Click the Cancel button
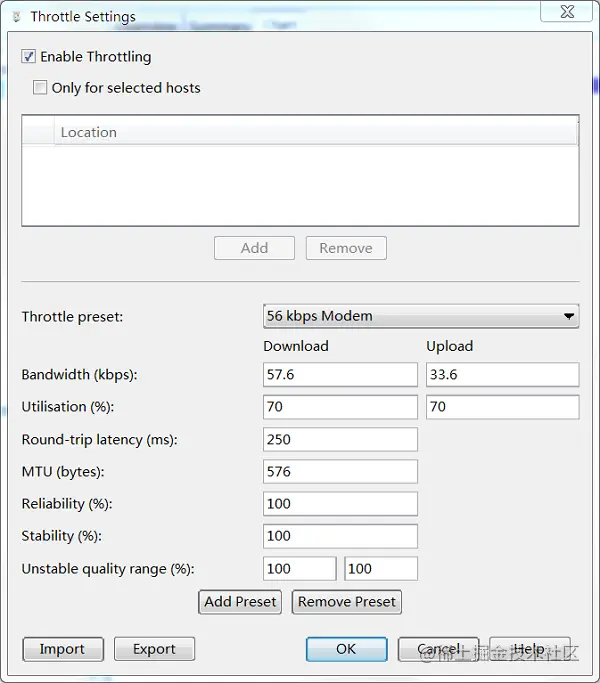The width and height of the screenshot is (600, 683). (438, 649)
